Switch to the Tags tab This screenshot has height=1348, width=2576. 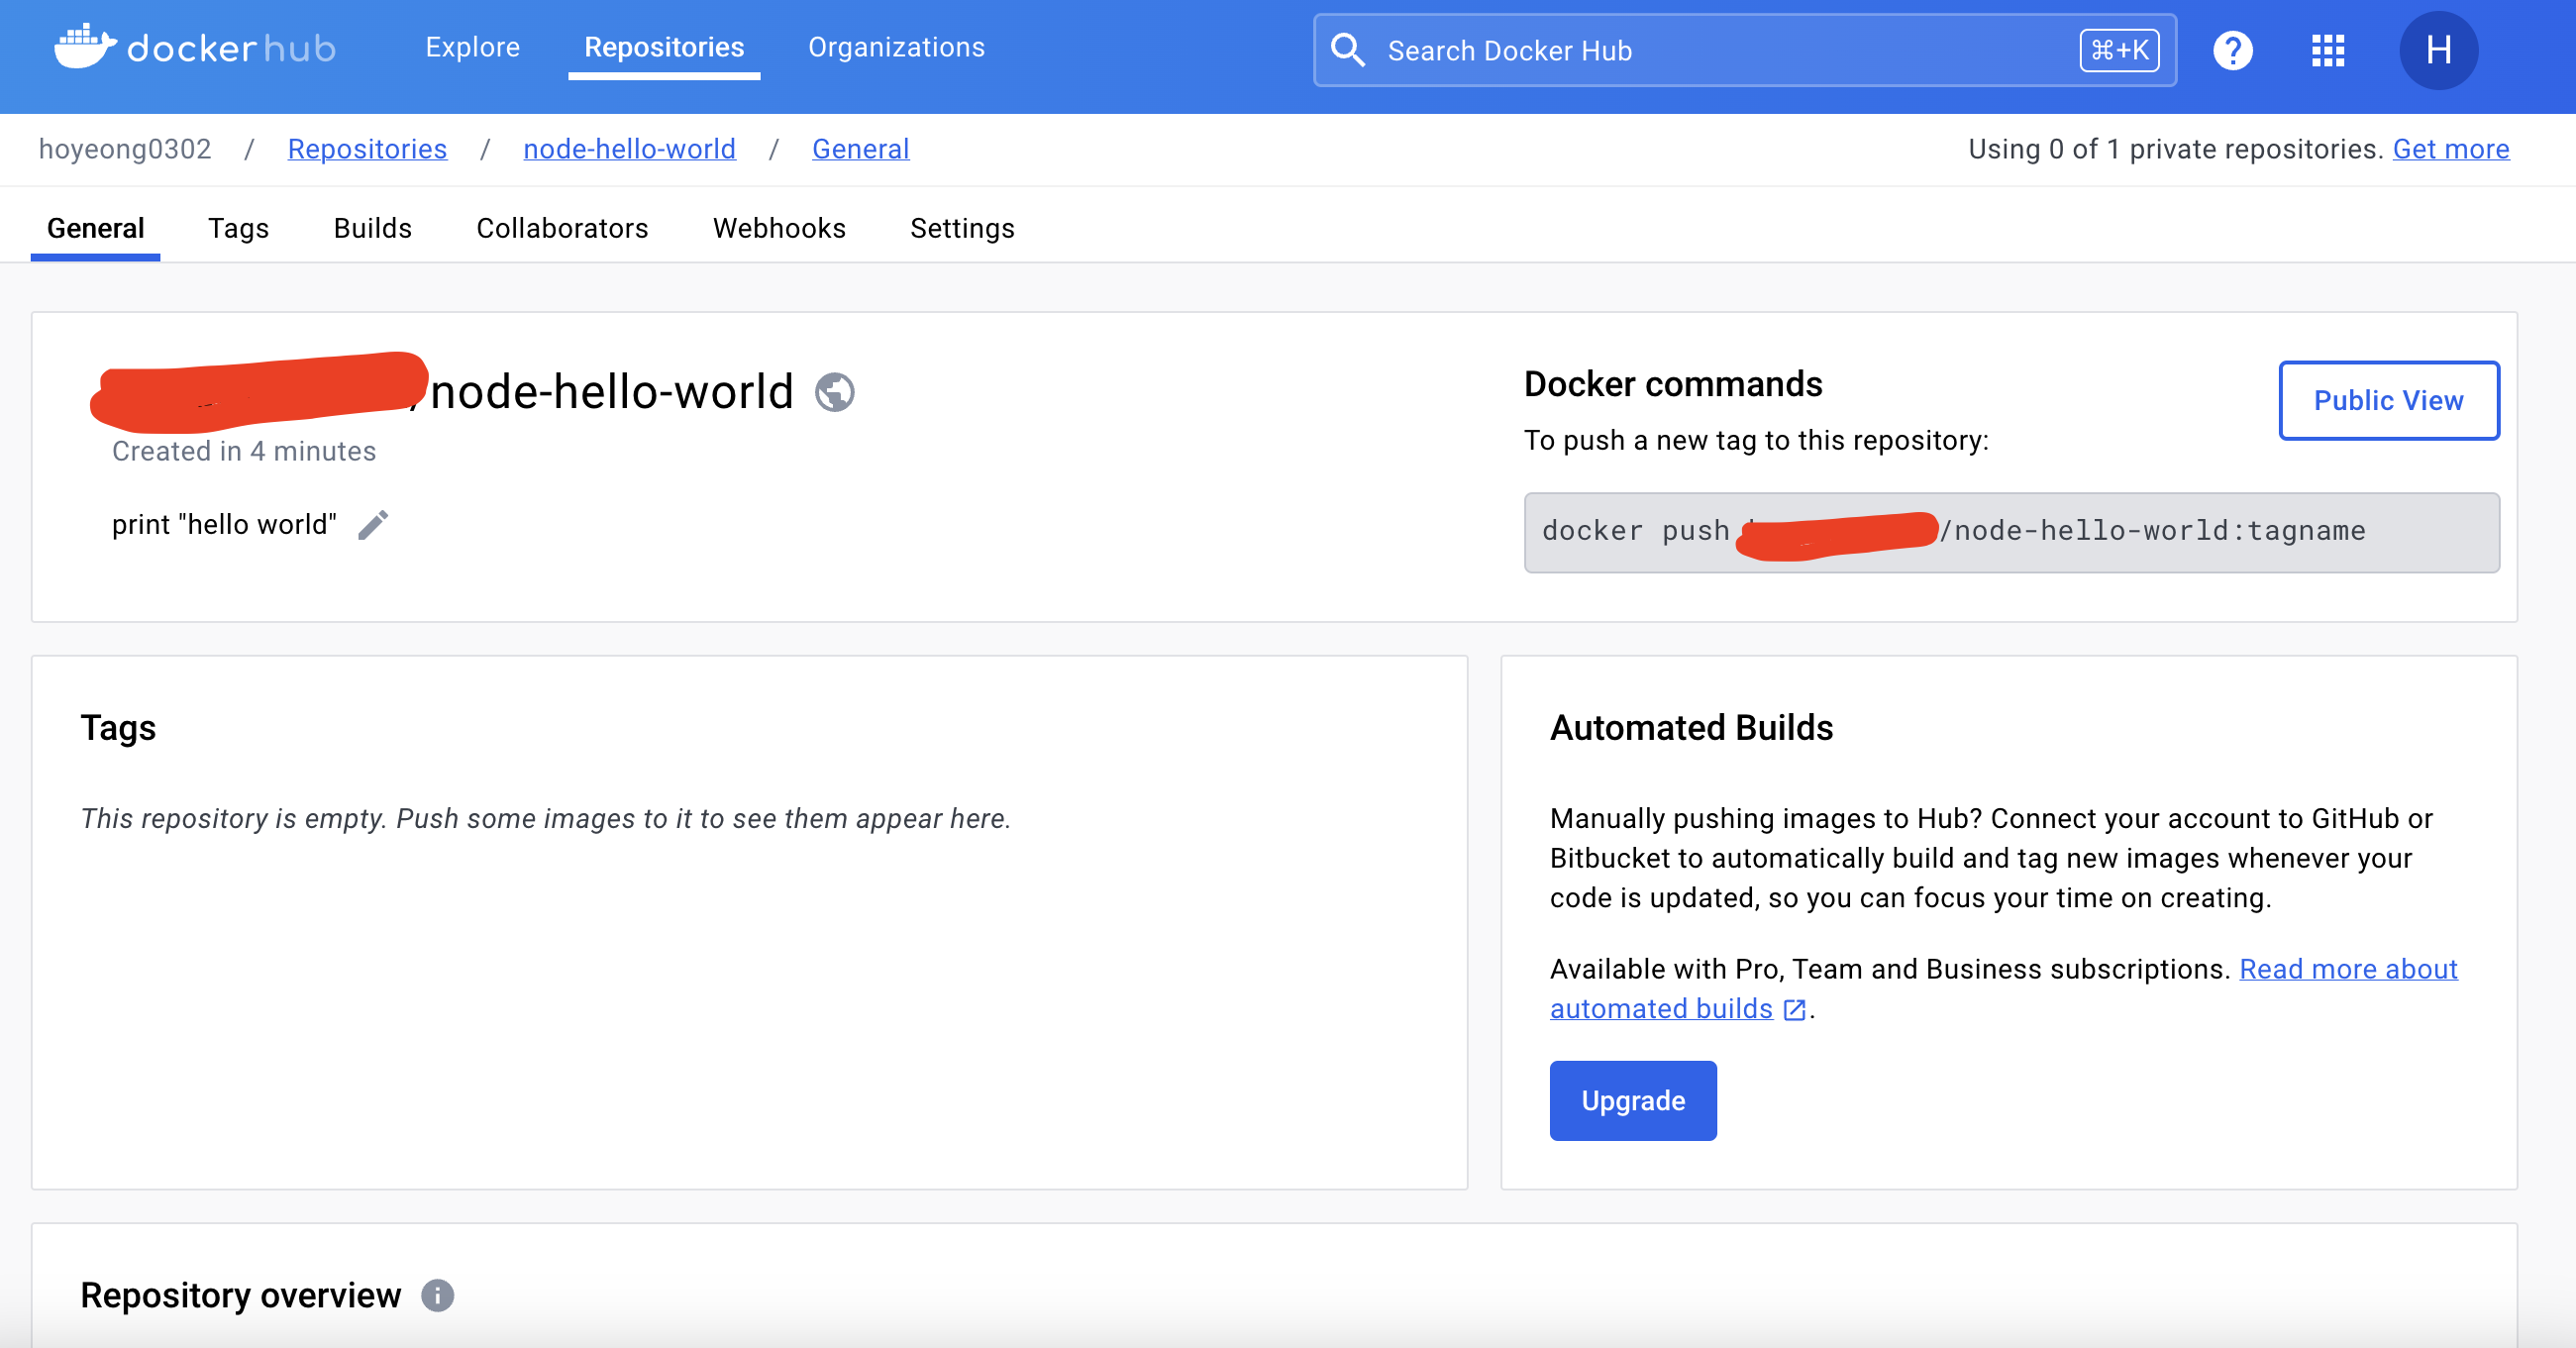point(238,228)
